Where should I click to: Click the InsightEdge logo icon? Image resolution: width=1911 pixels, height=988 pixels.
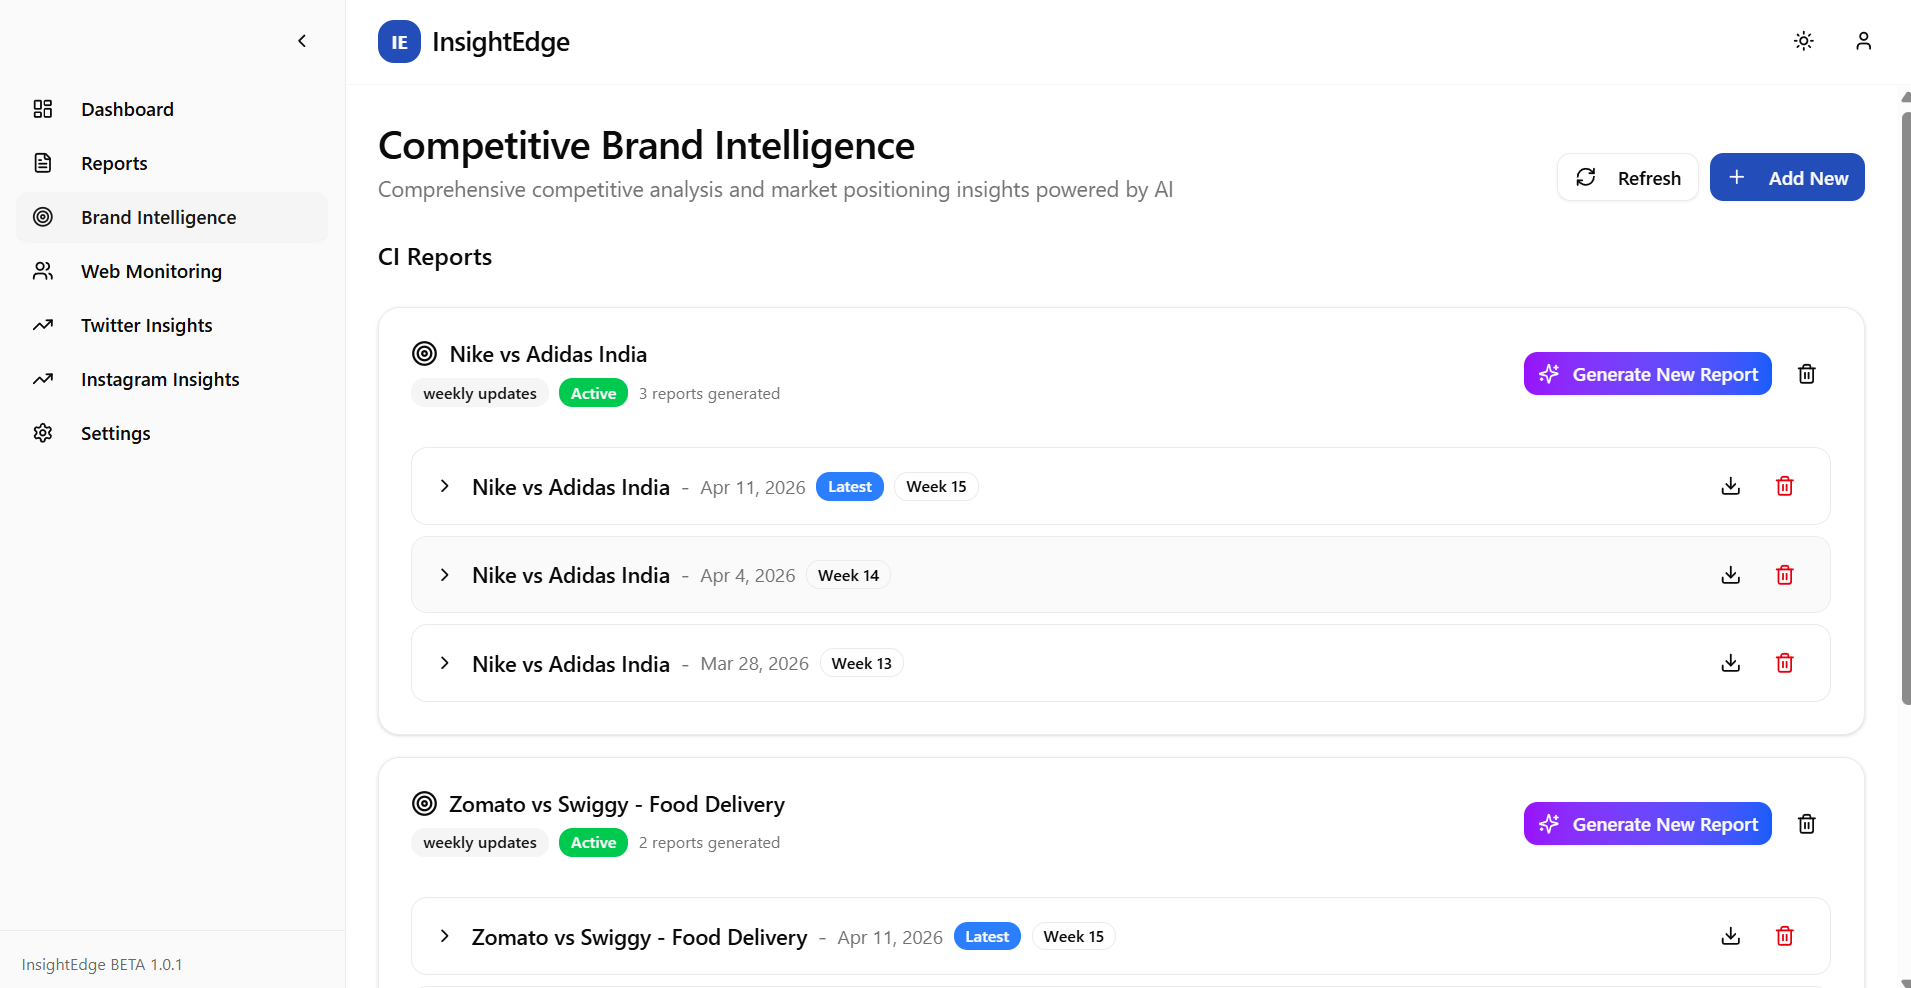point(399,41)
